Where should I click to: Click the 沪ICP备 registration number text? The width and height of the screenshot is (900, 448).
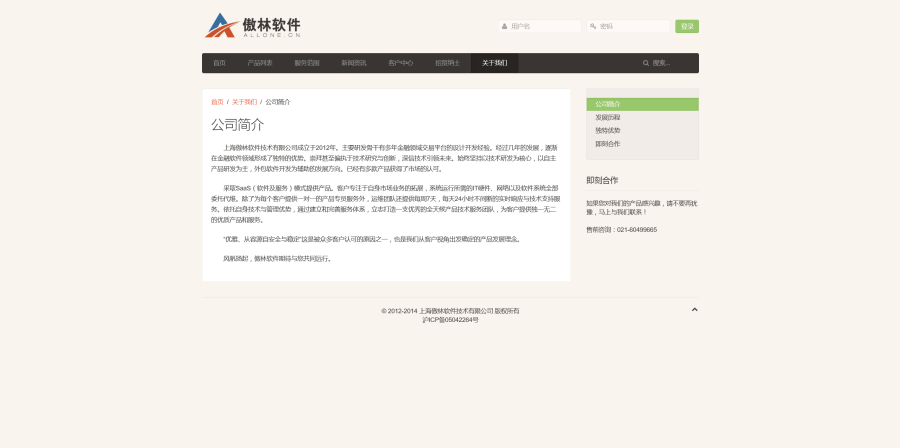[451, 320]
